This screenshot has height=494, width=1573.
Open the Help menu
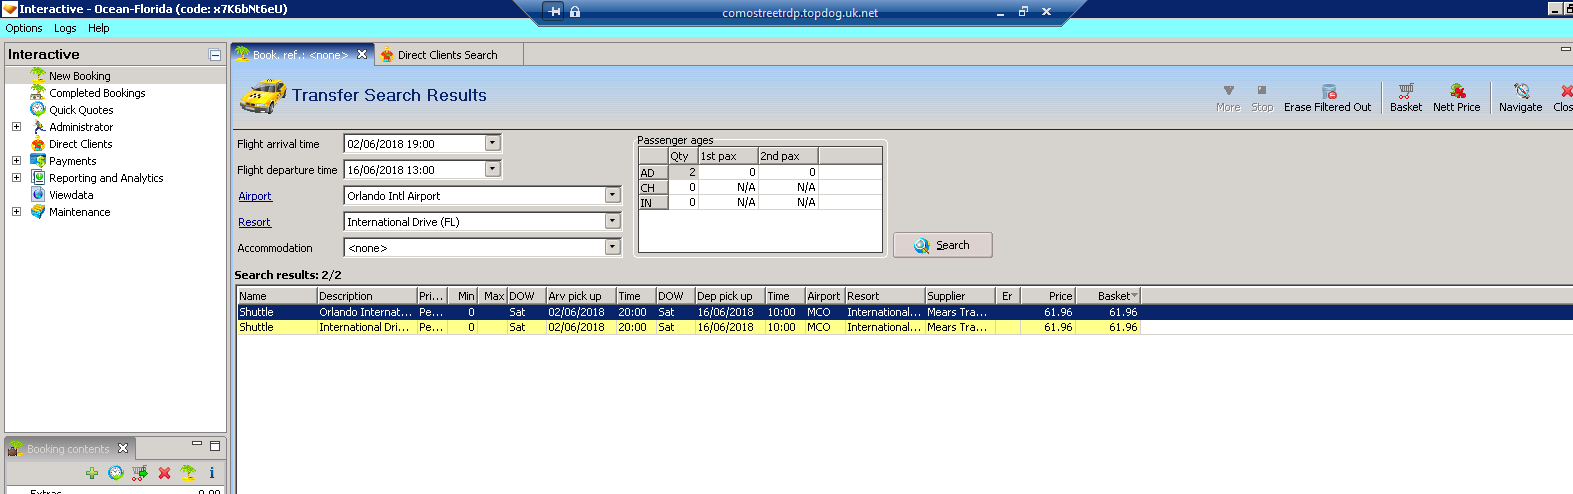pyautogui.click(x=98, y=28)
